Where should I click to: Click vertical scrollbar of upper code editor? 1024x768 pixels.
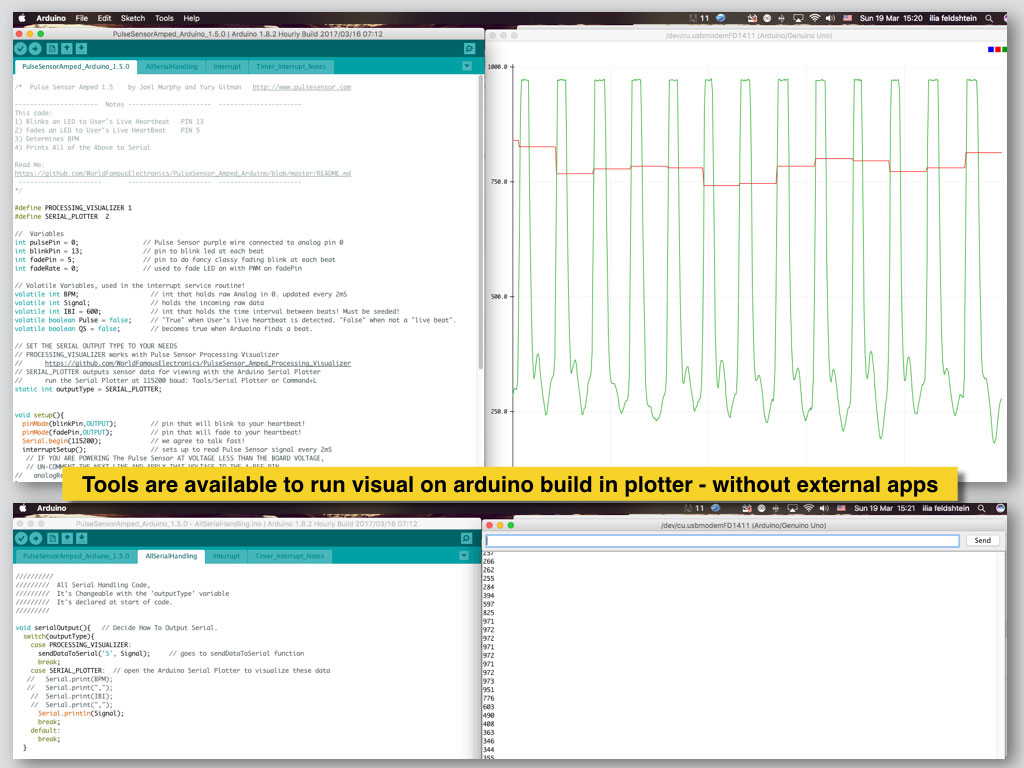click(x=481, y=222)
